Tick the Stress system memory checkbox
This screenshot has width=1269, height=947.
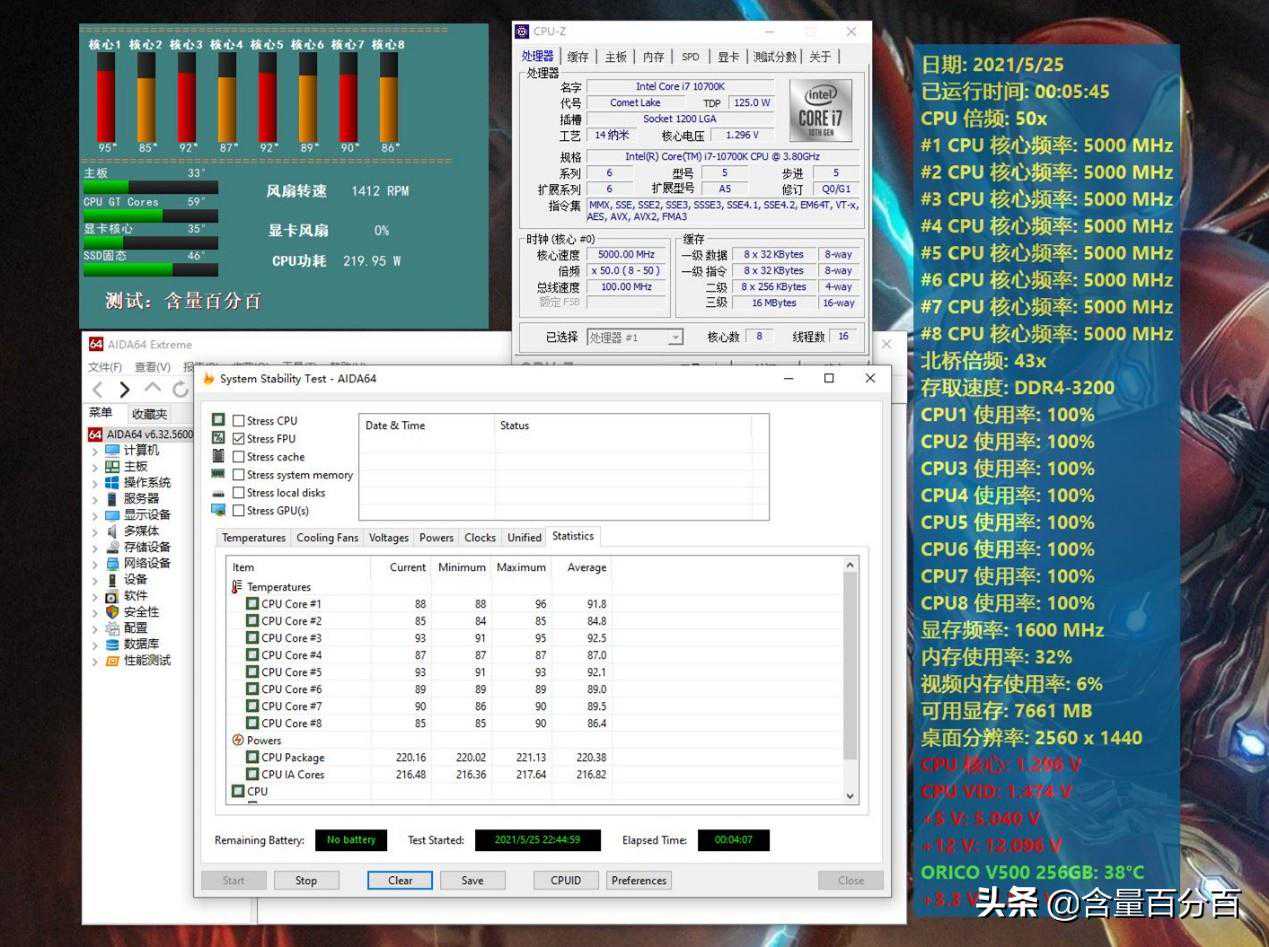coord(239,475)
